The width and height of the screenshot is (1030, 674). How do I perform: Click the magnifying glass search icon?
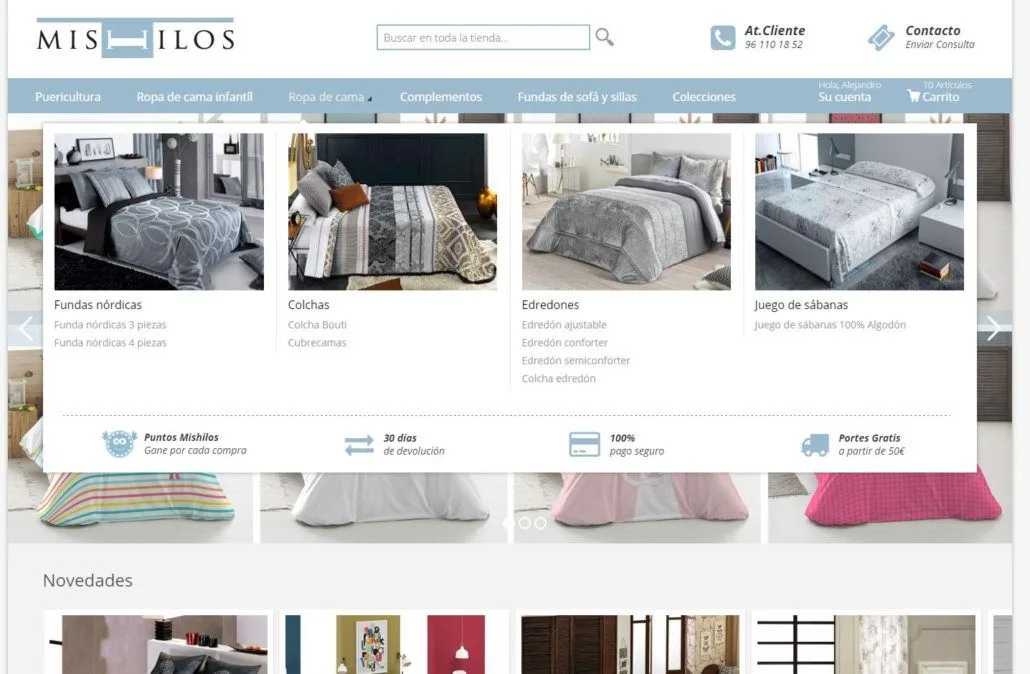tap(604, 37)
